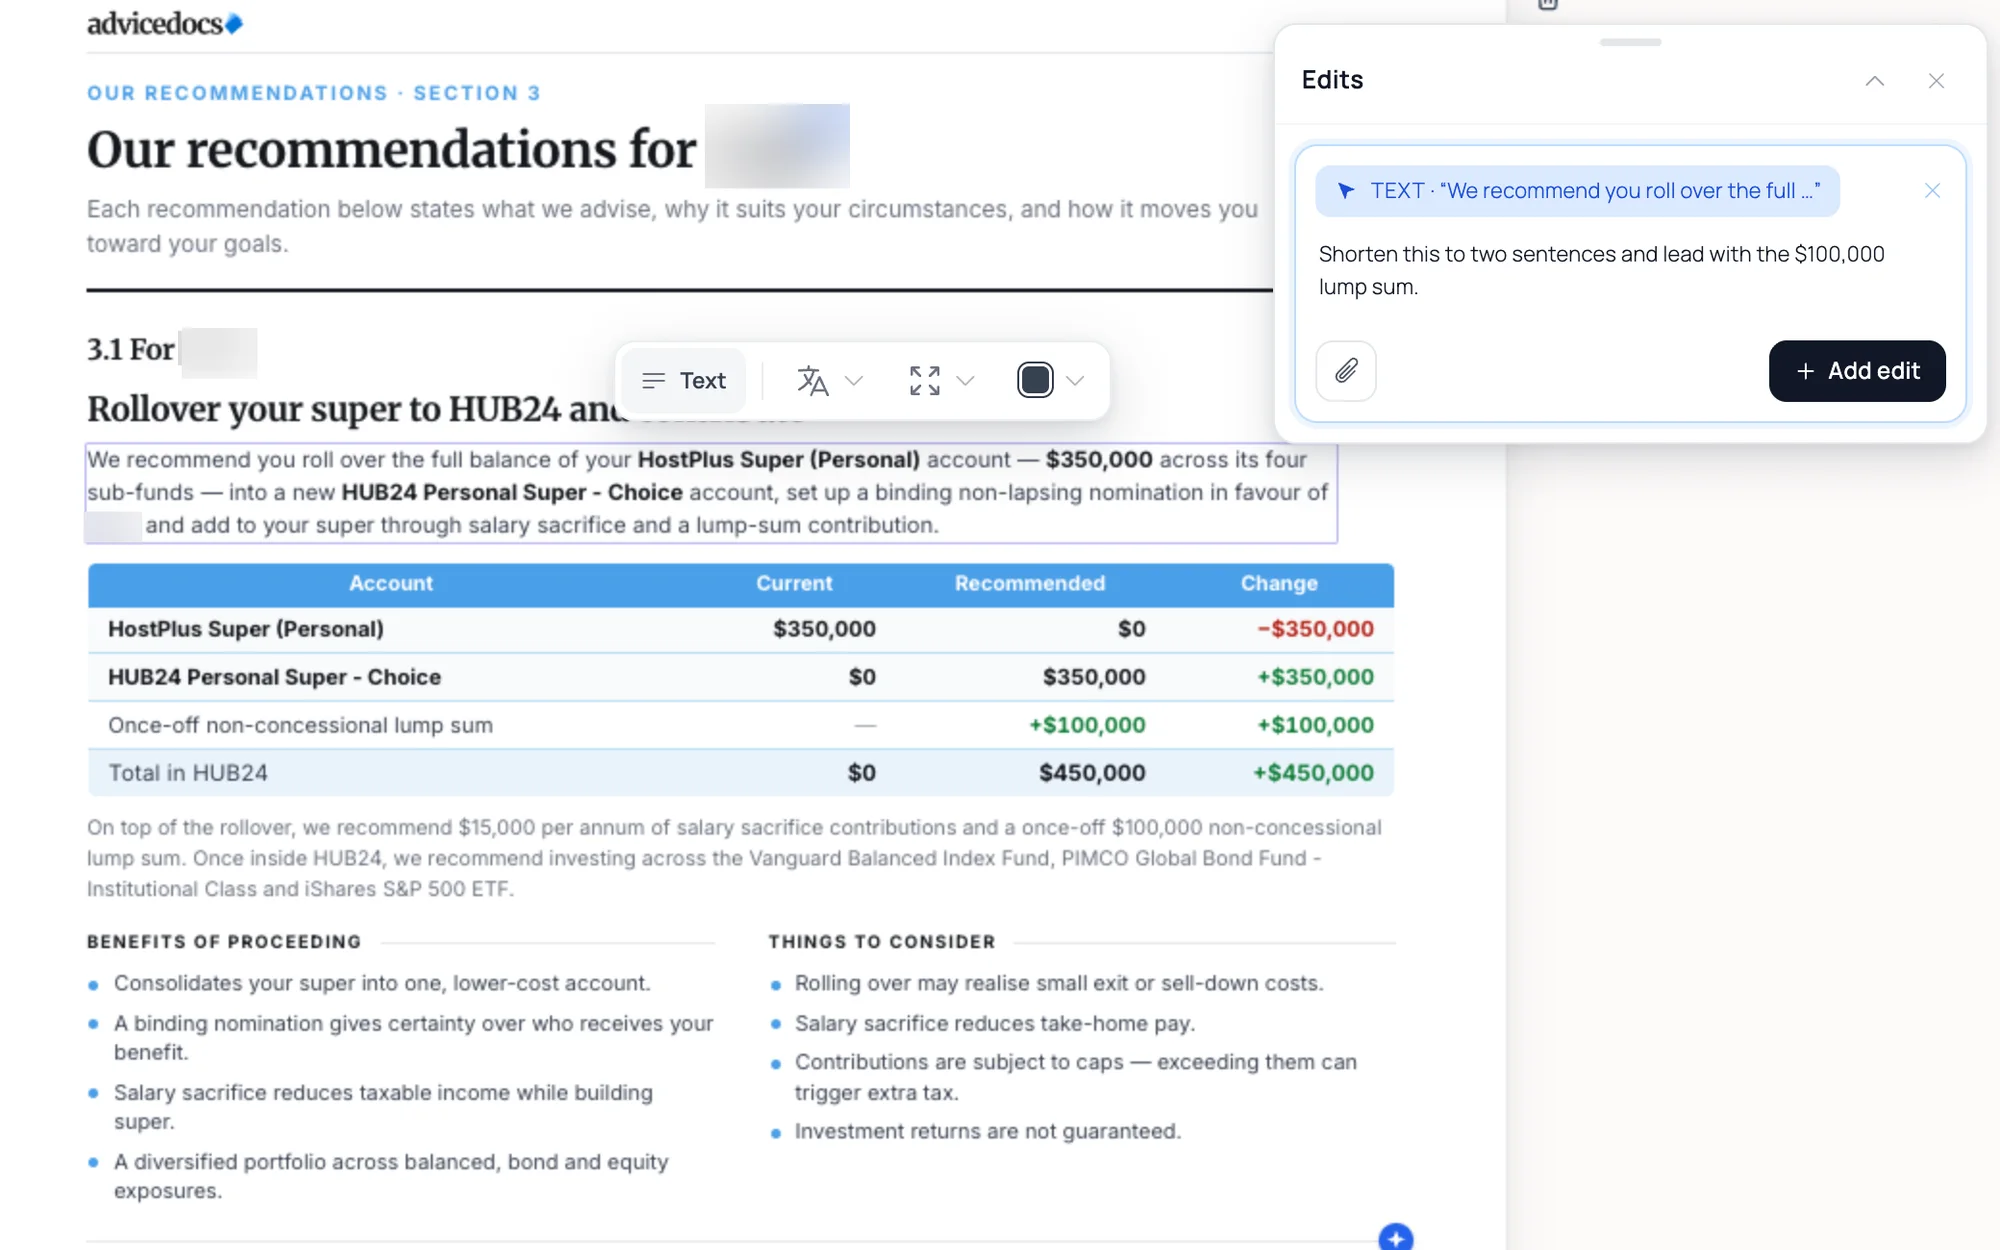The image size is (2000, 1250).
Task: Click the Recommended column header
Action: (1030, 584)
